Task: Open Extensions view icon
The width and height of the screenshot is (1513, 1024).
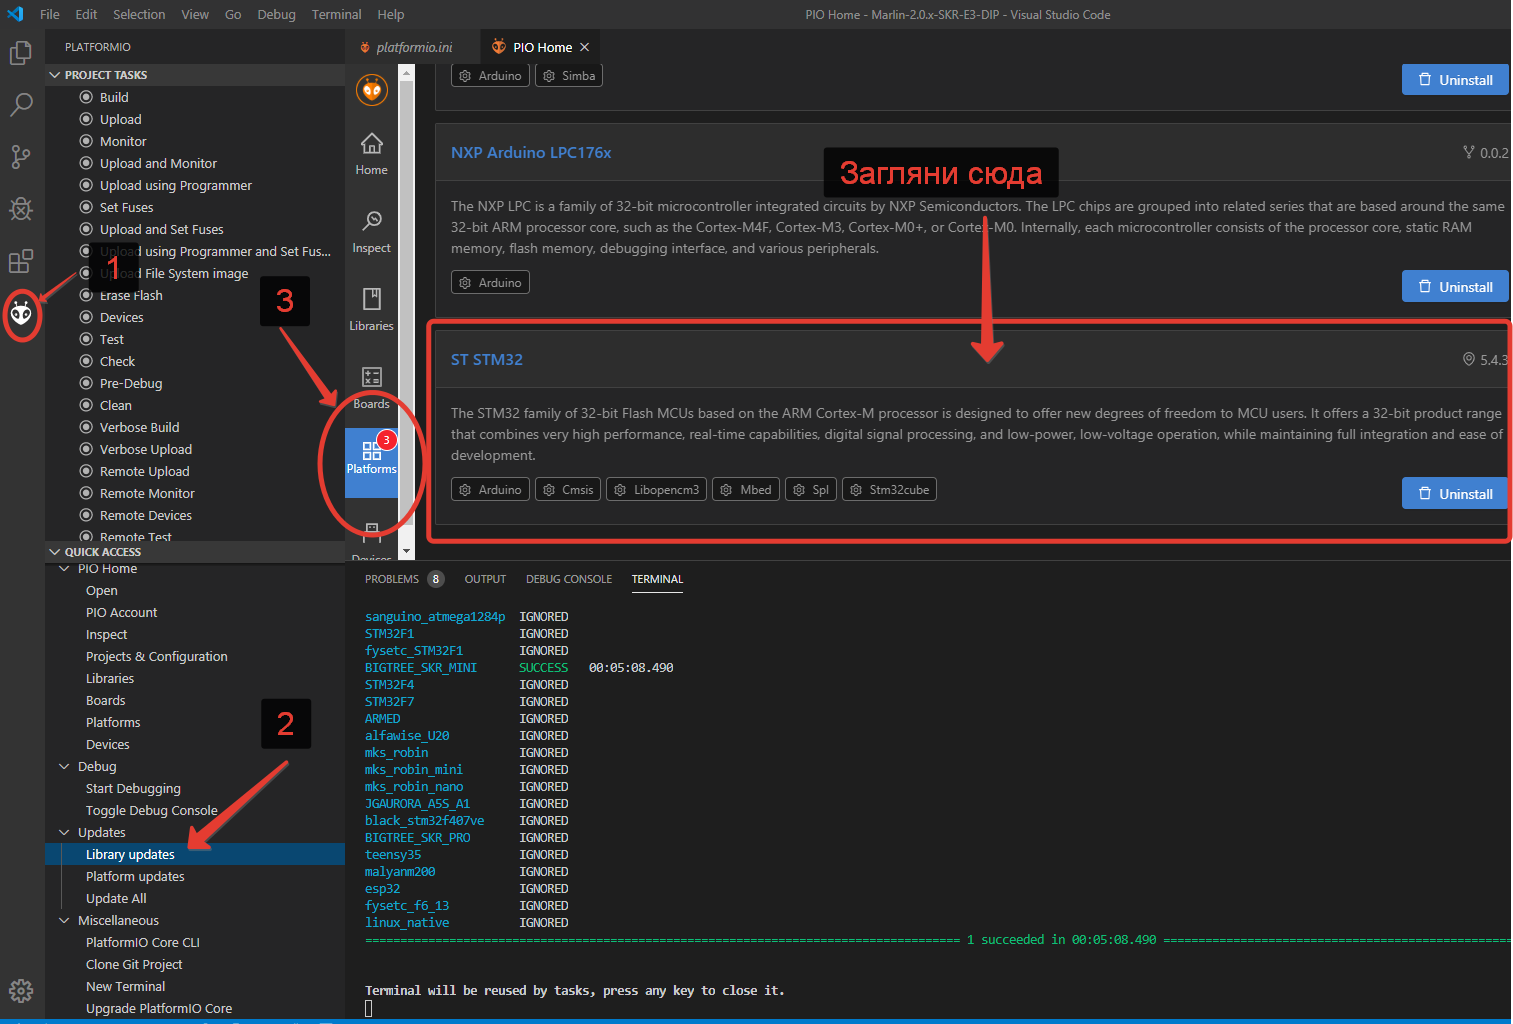Action: pyautogui.click(x=21, y=262)
